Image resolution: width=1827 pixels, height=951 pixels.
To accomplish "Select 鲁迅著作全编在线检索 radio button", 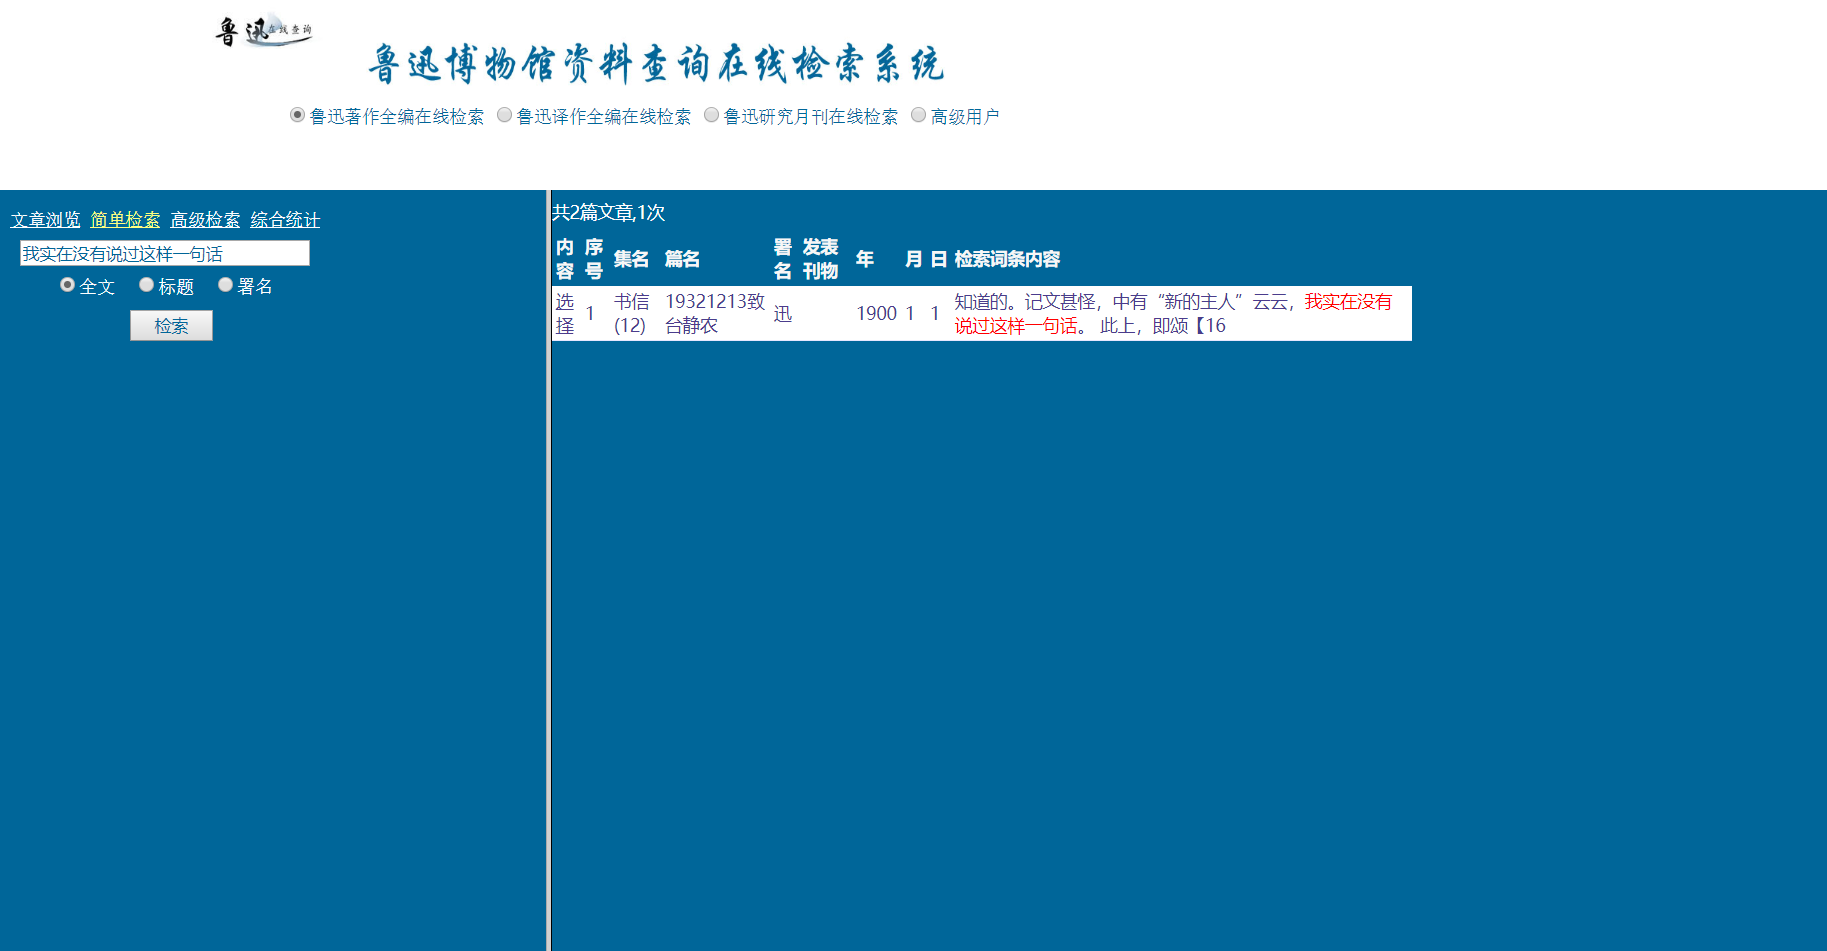I will pos(297,115).
